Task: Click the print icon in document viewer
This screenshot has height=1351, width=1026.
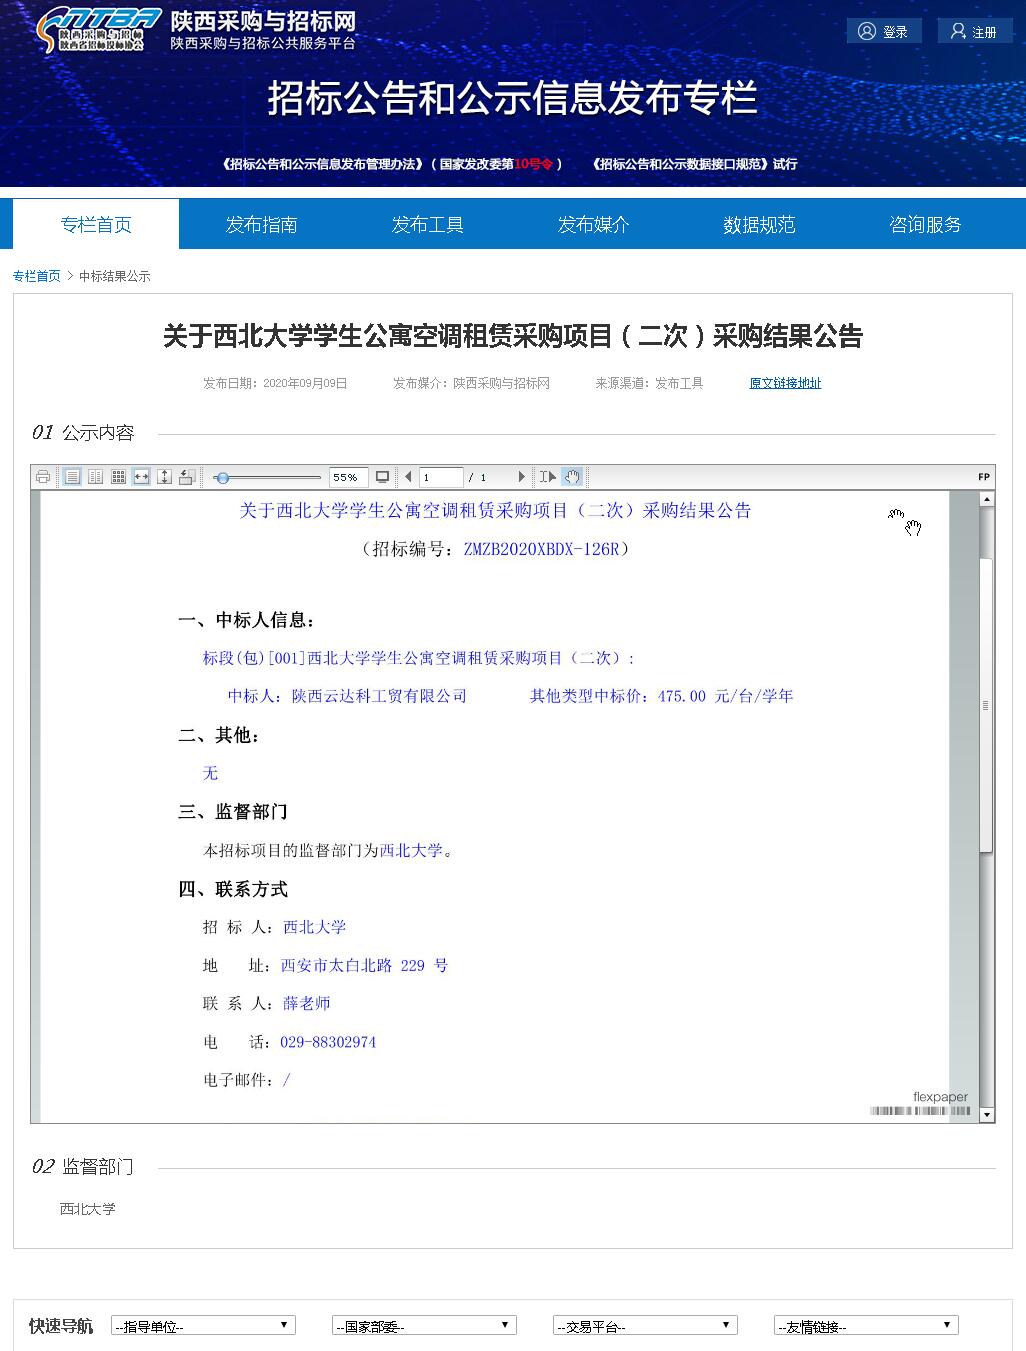Action: pyautogui.click(x=43, y=477)
